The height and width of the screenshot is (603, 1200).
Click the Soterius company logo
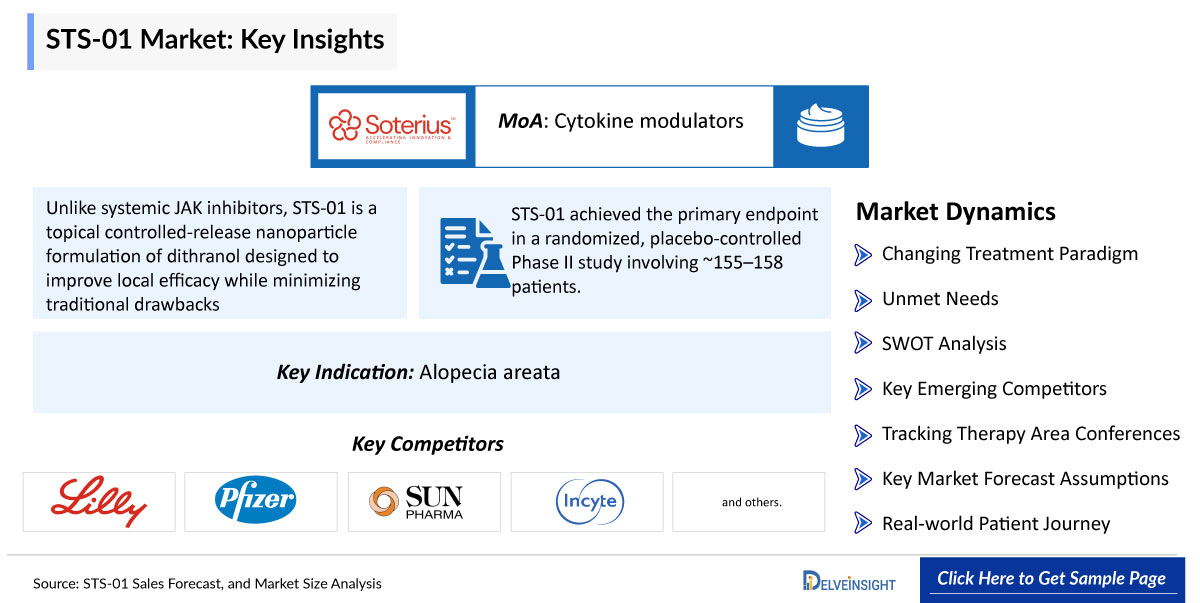(392, 126)
